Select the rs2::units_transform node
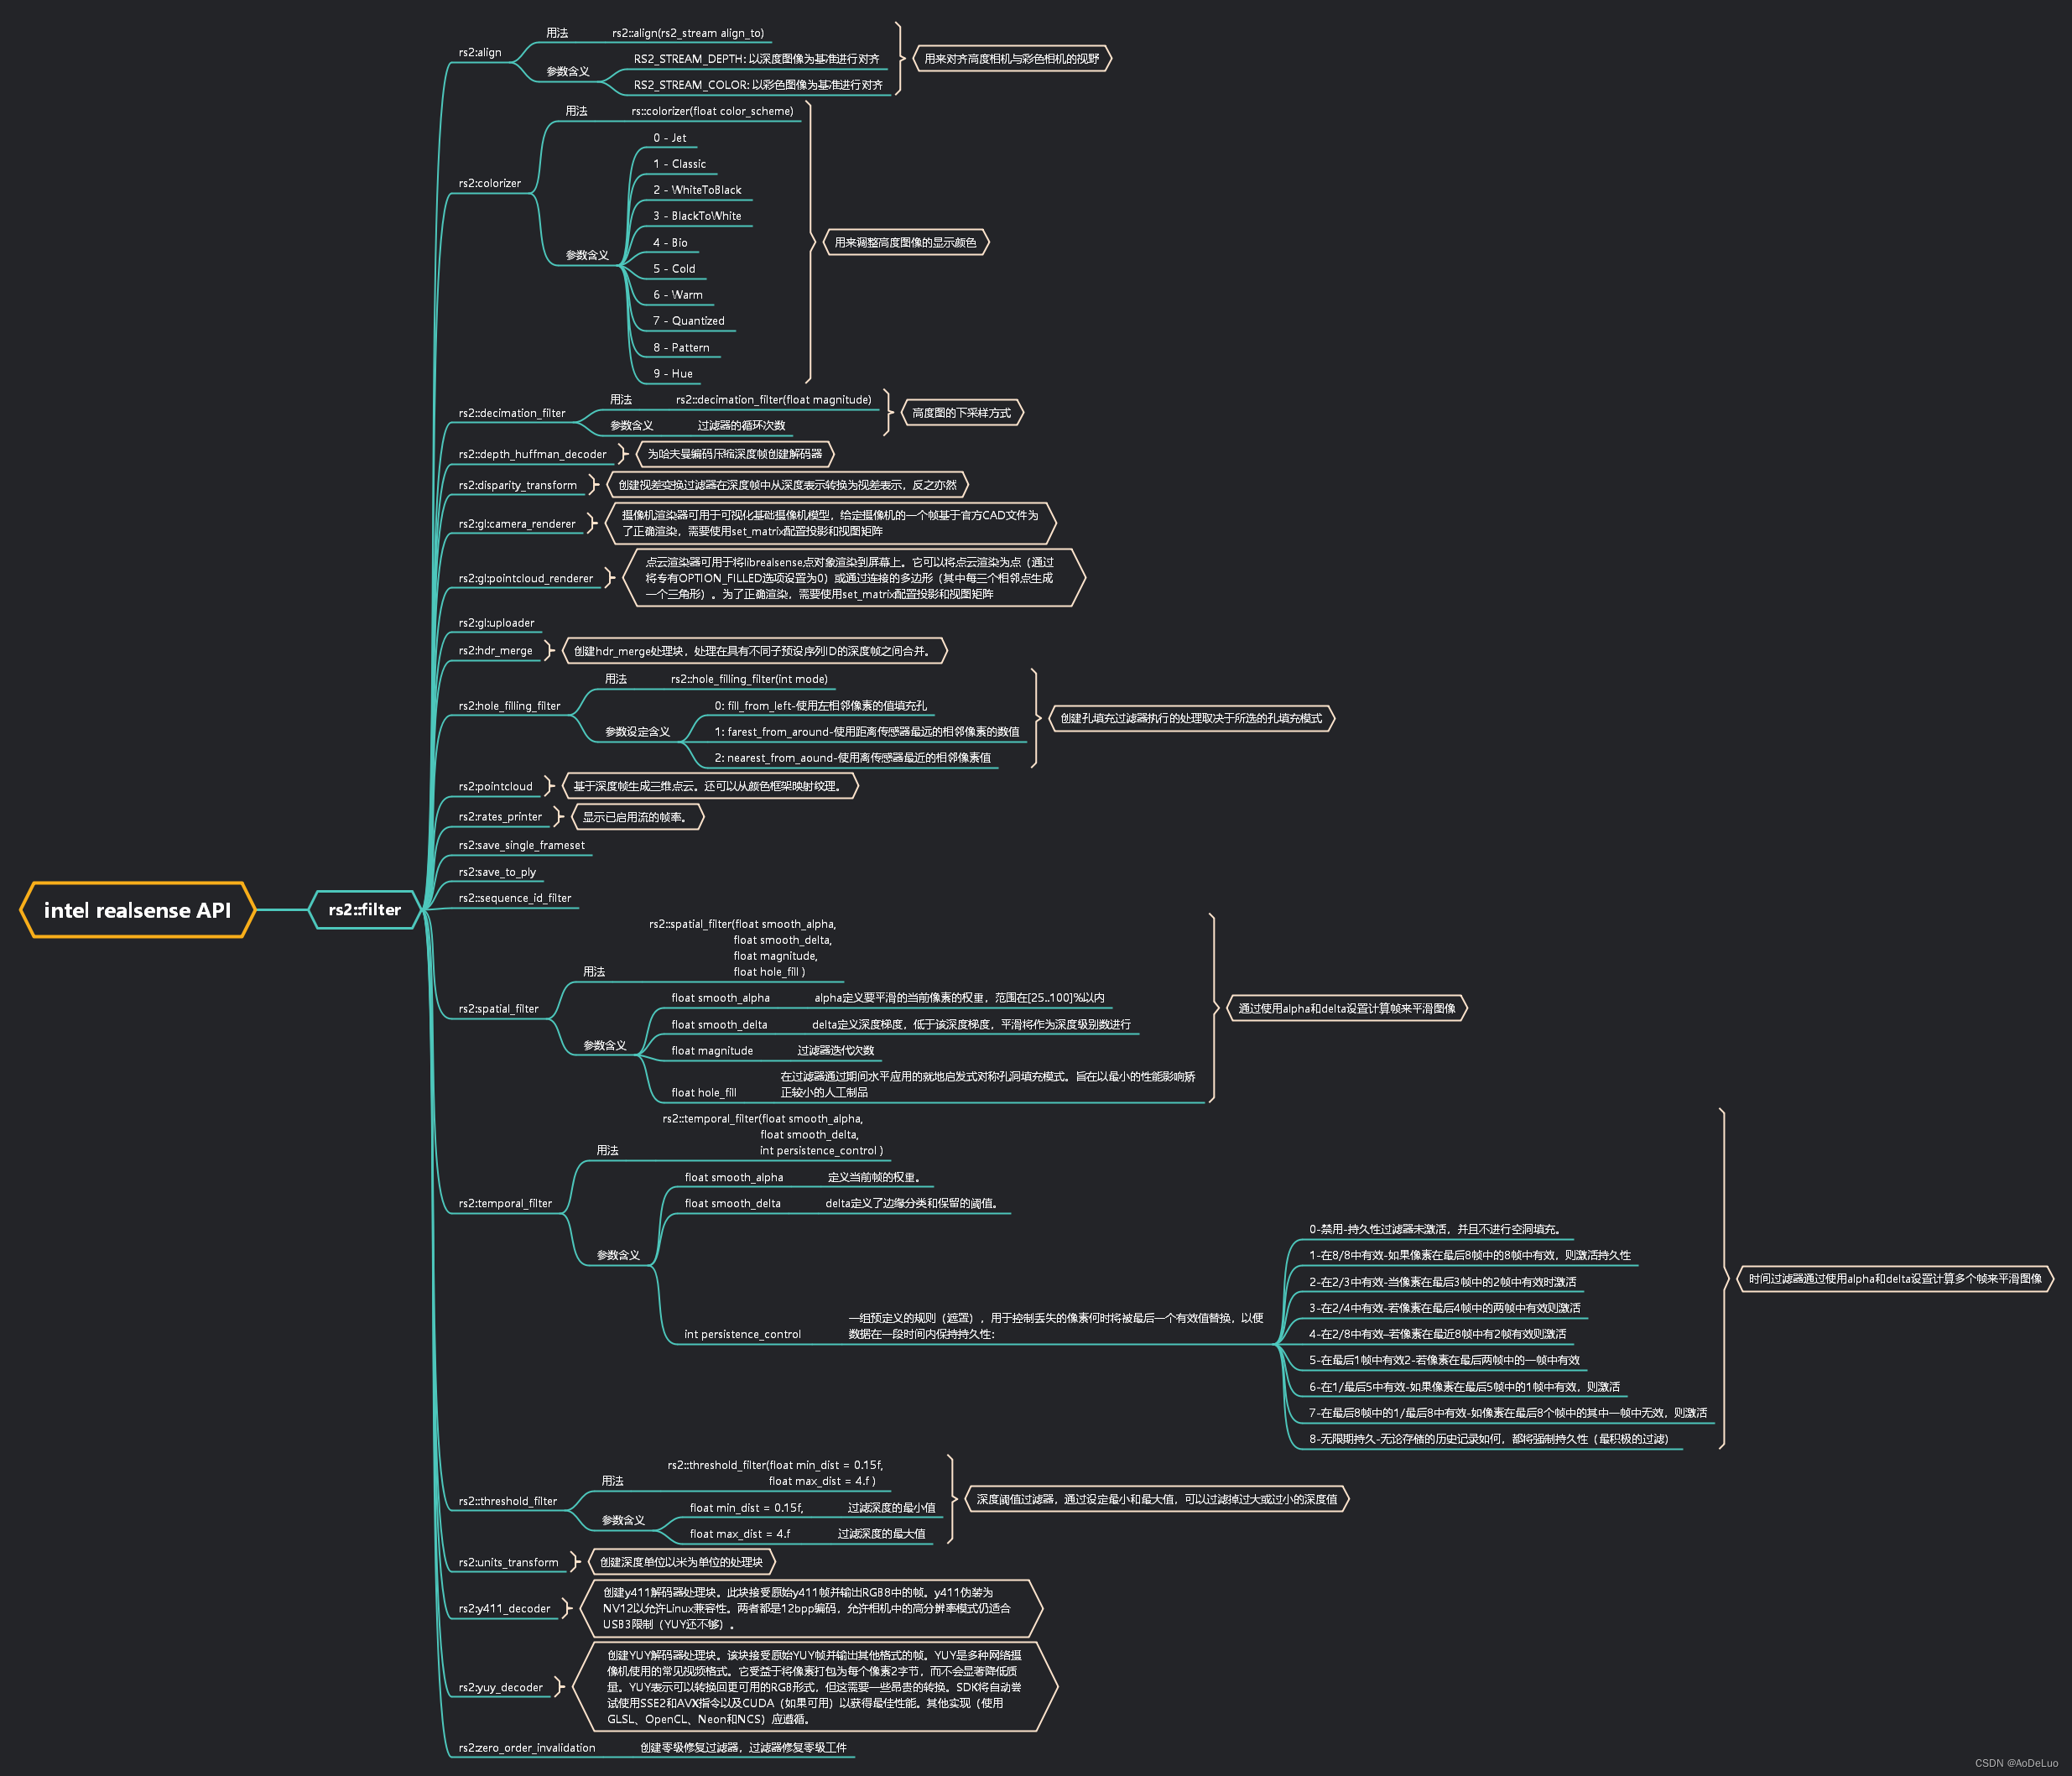This screenshot has height=1776, width=2072. point(509,1562)
